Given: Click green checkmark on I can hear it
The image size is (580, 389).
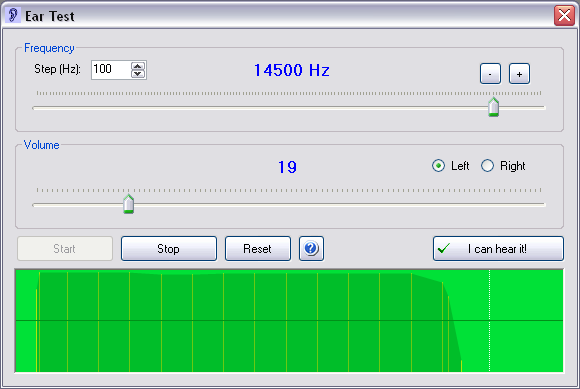Looking at the screenshot, I should pyautogui.click(x=444, y=248).
